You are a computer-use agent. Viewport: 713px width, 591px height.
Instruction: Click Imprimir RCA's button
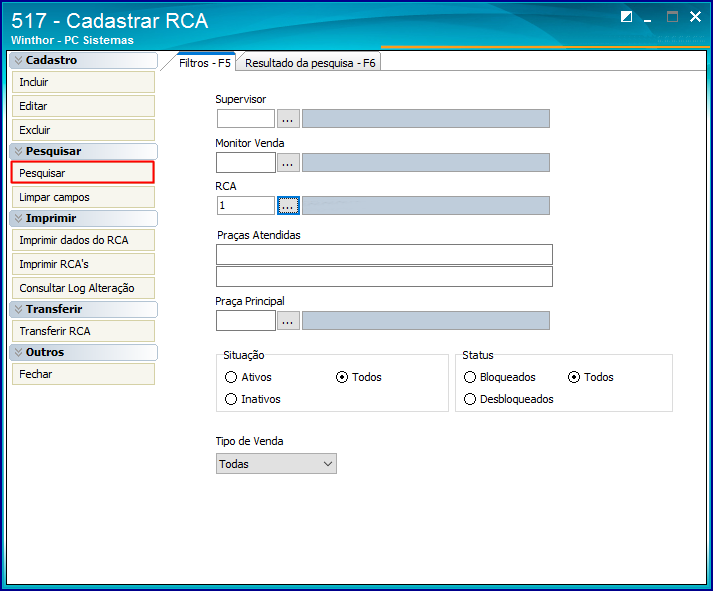(x=83, y=264)
